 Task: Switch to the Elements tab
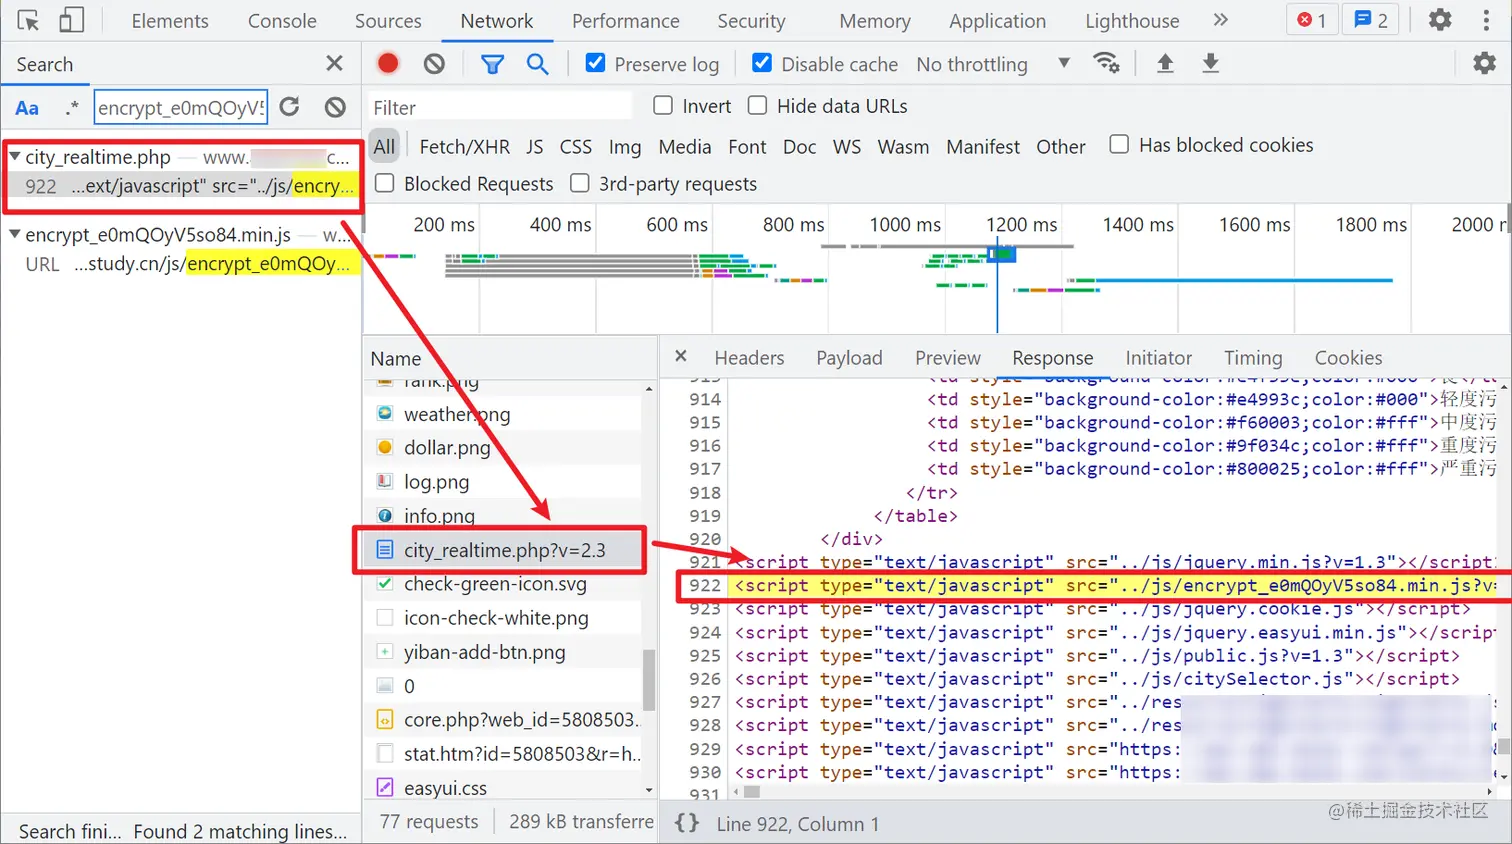(x=170, y=21)
